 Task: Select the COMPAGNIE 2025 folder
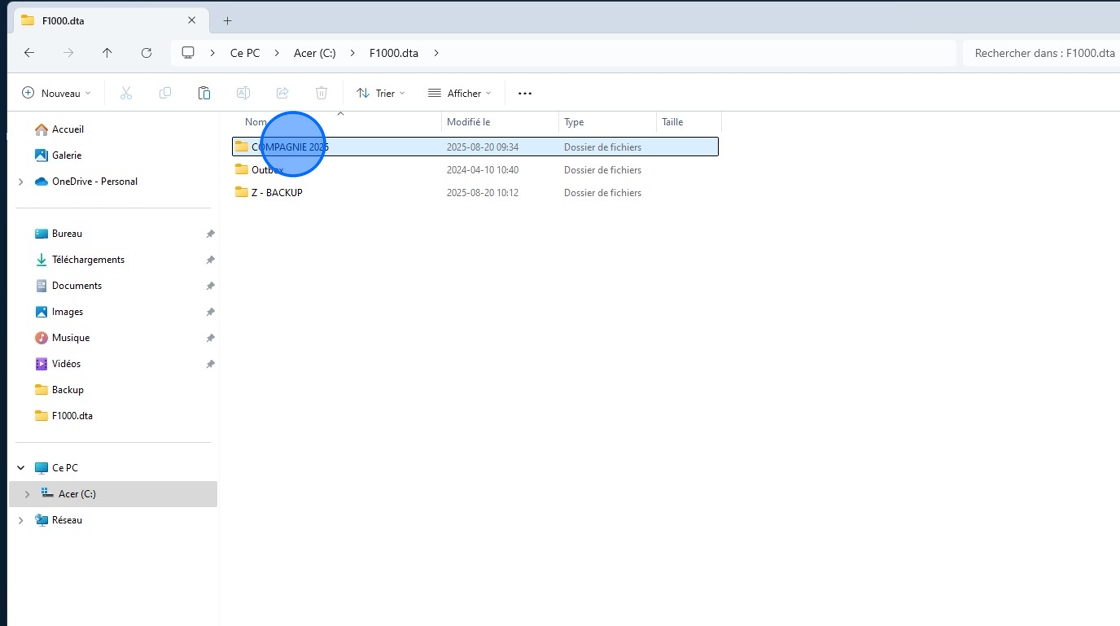click(475, 146)
